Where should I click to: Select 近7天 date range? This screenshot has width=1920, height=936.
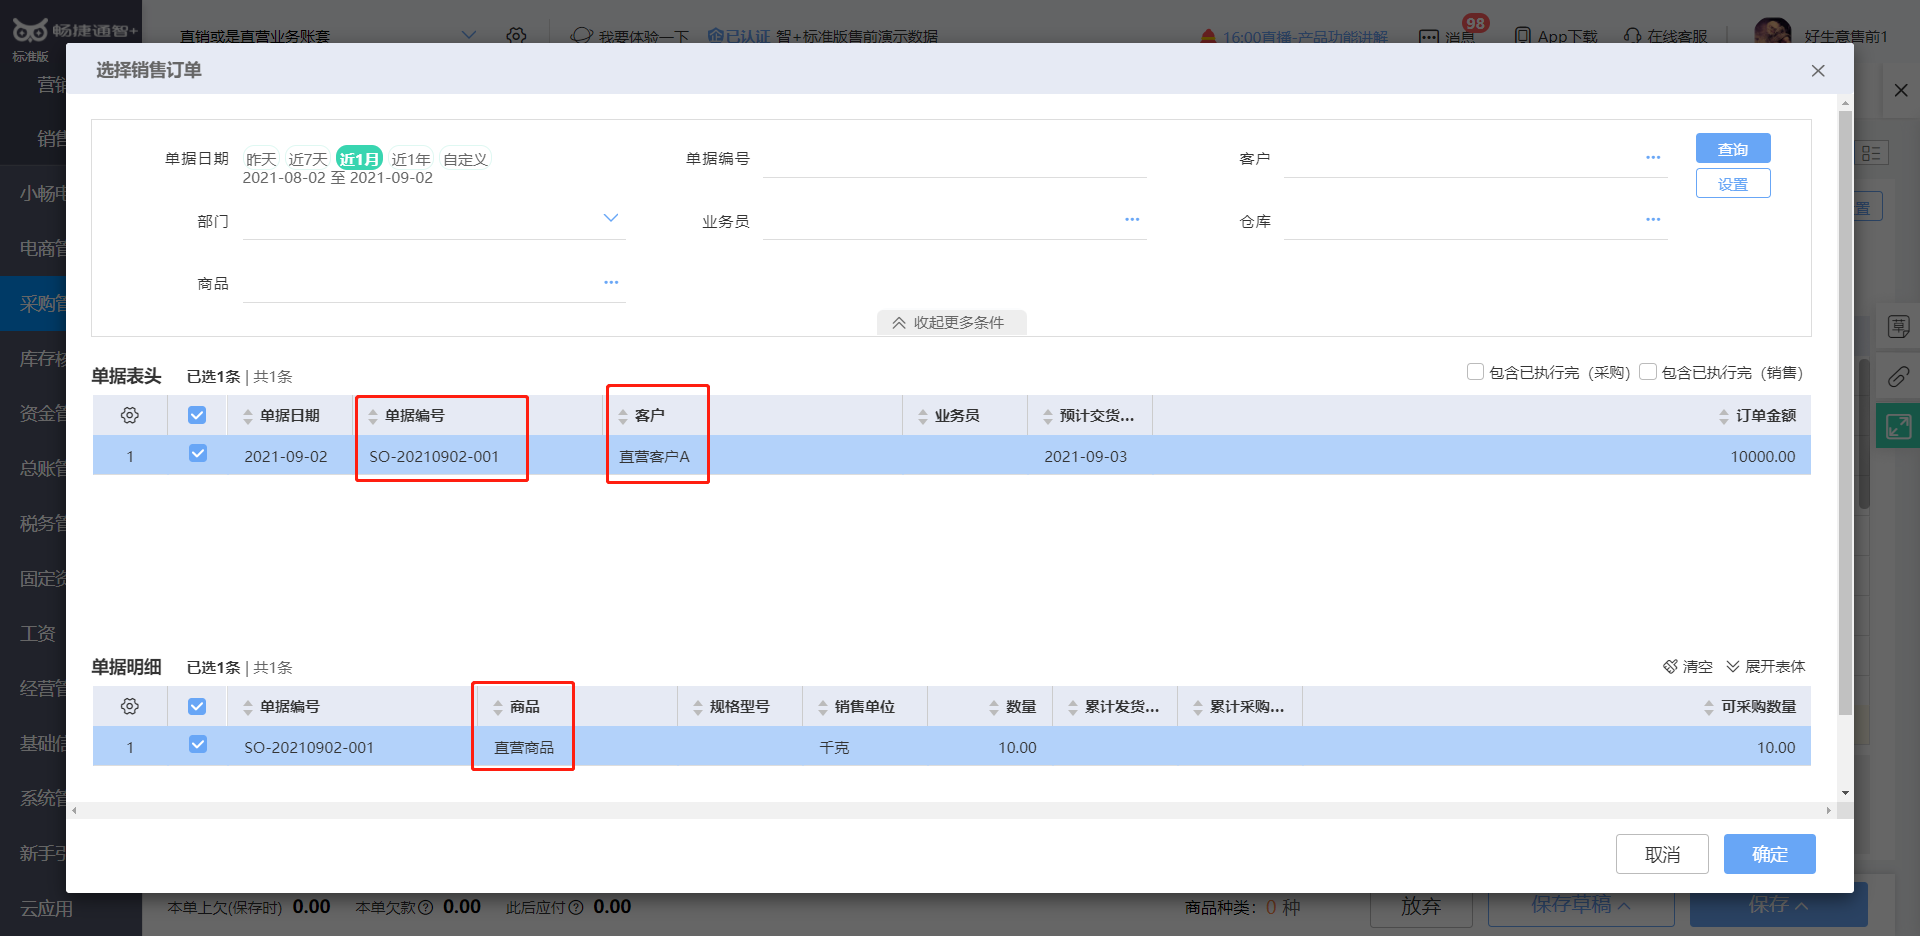click(308, 159)
